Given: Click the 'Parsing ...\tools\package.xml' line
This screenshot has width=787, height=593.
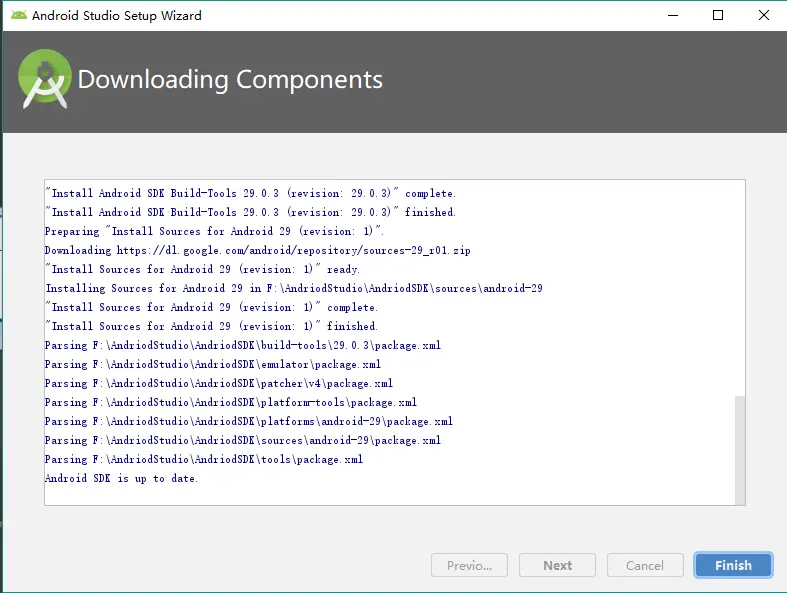Looking at the screenshot, I should 204,459.
